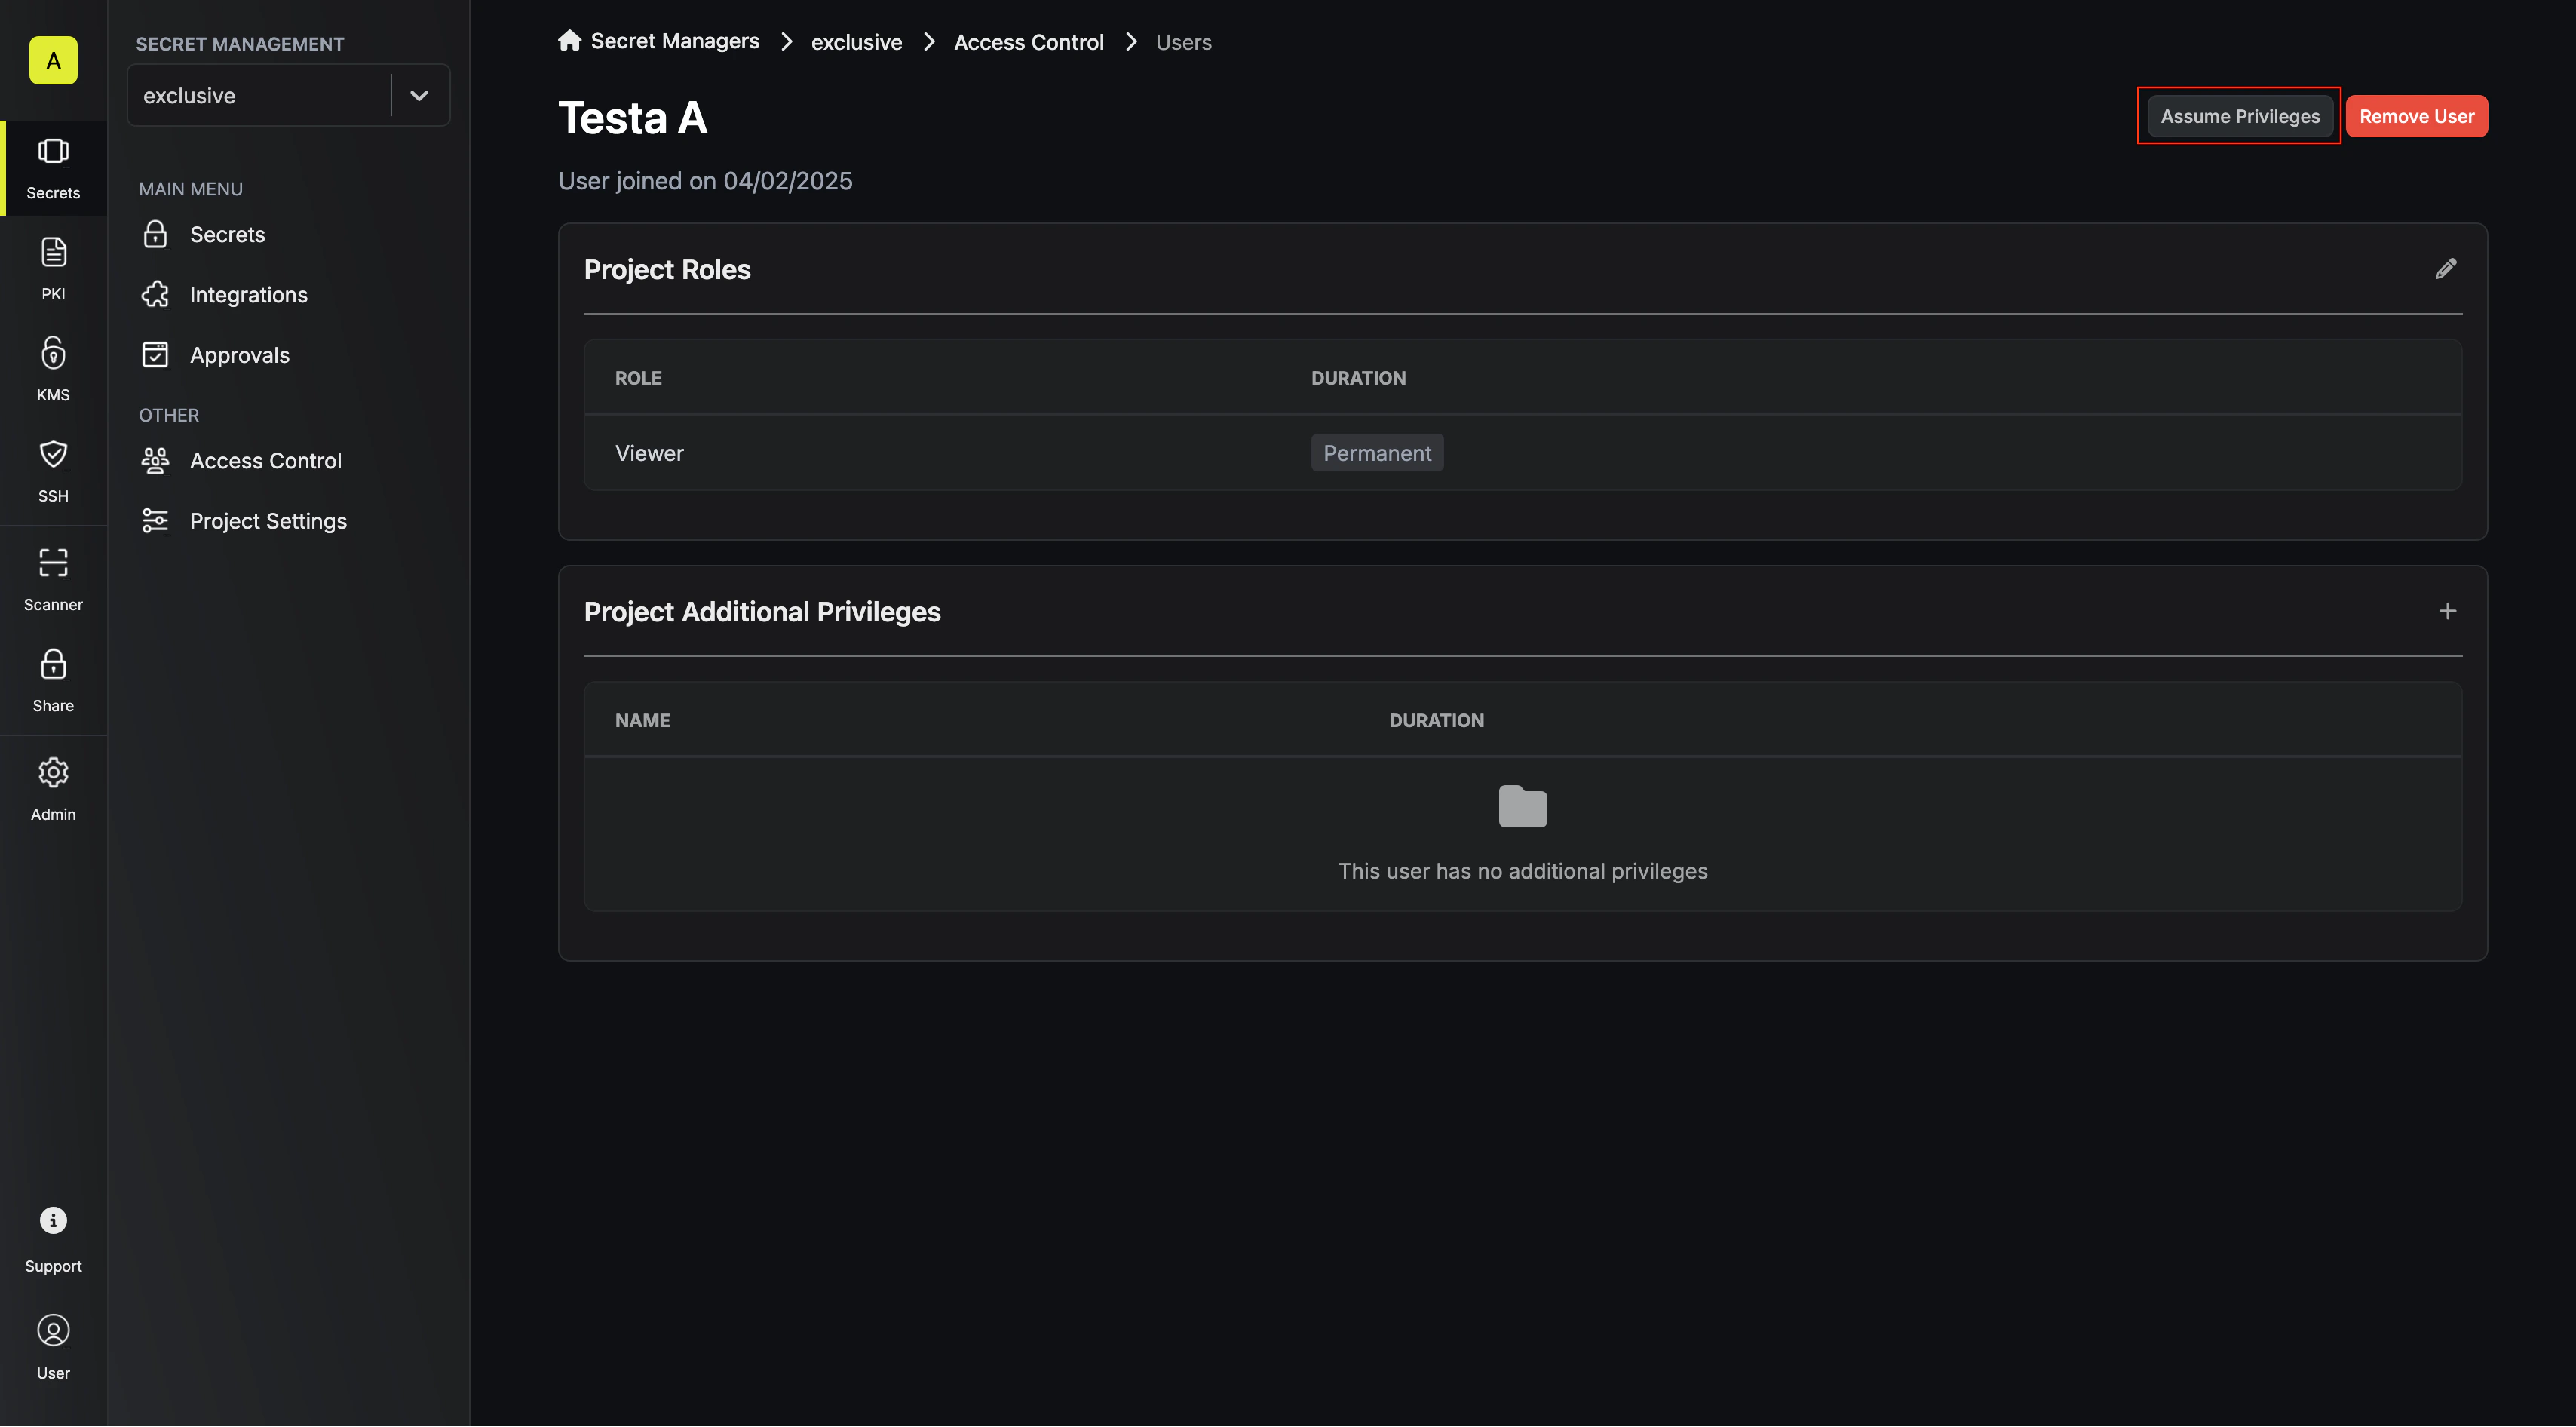Viewport: 2576px width, 1427px height.
Task: Open the exclusive project selector field
Action: point(289,96)
